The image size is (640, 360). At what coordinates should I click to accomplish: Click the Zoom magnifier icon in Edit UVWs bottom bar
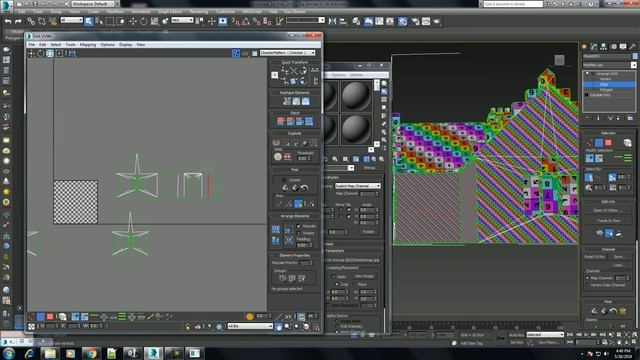[287, 327]
